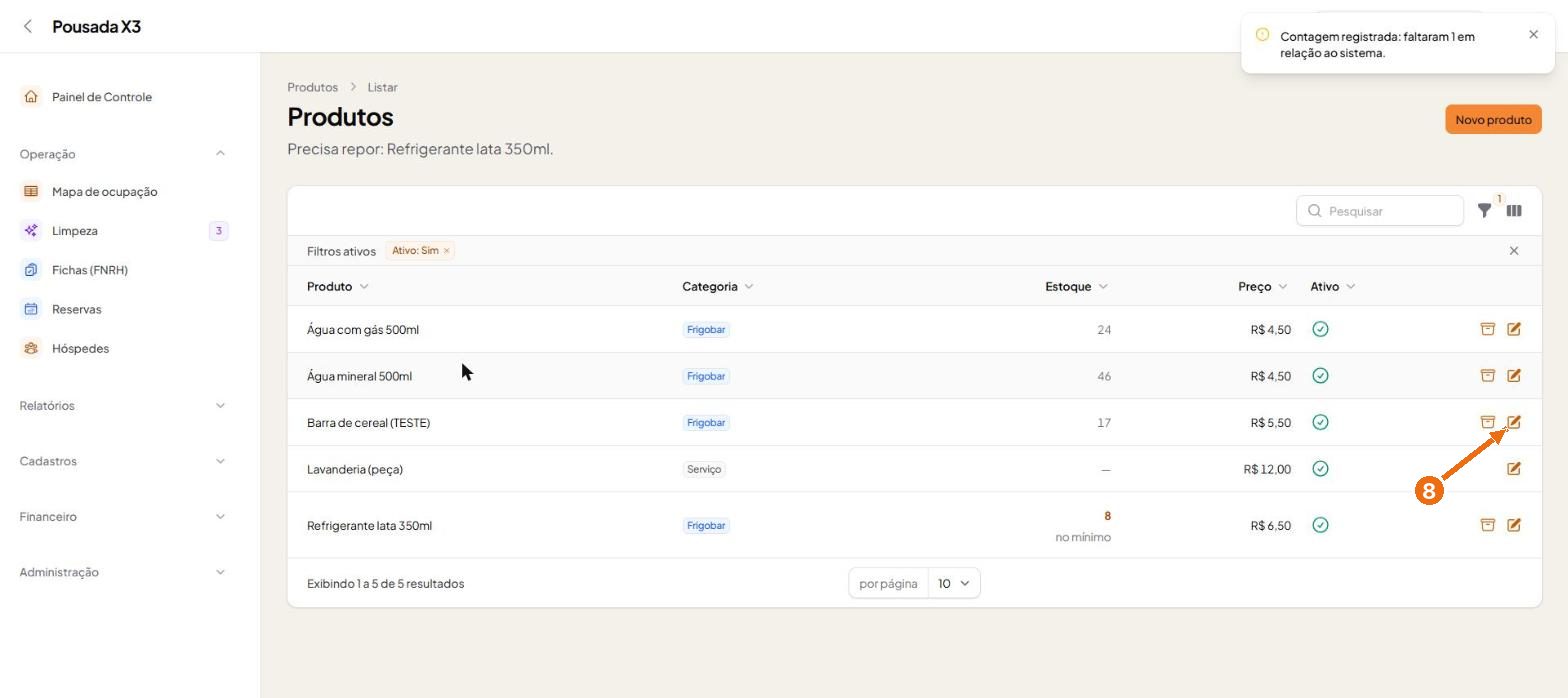Sort the table by Estoque column

[1077, 287]
